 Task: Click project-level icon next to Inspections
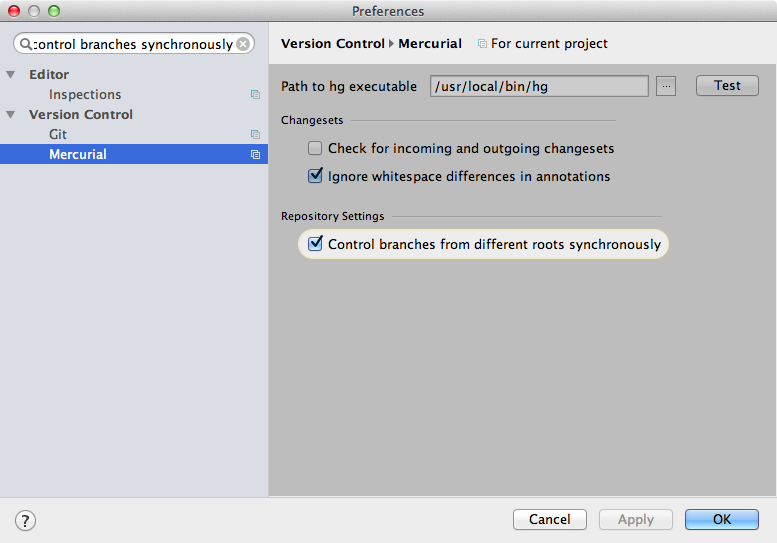(255, 94)
